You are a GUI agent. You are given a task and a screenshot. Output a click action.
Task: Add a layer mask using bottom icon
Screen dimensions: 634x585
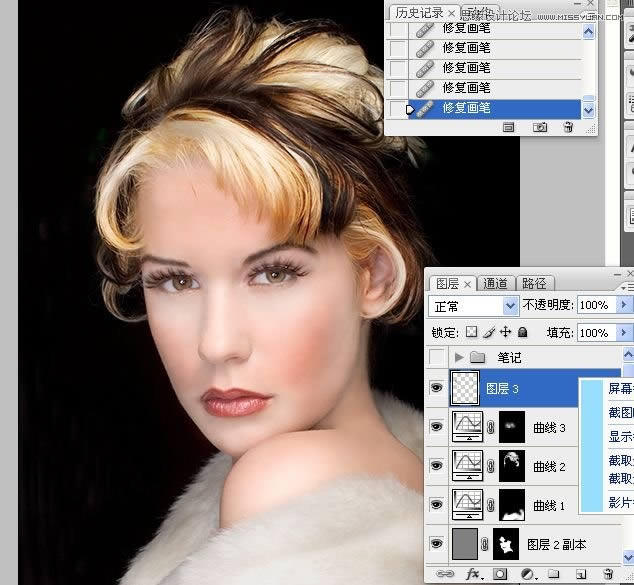coord(499,574)
